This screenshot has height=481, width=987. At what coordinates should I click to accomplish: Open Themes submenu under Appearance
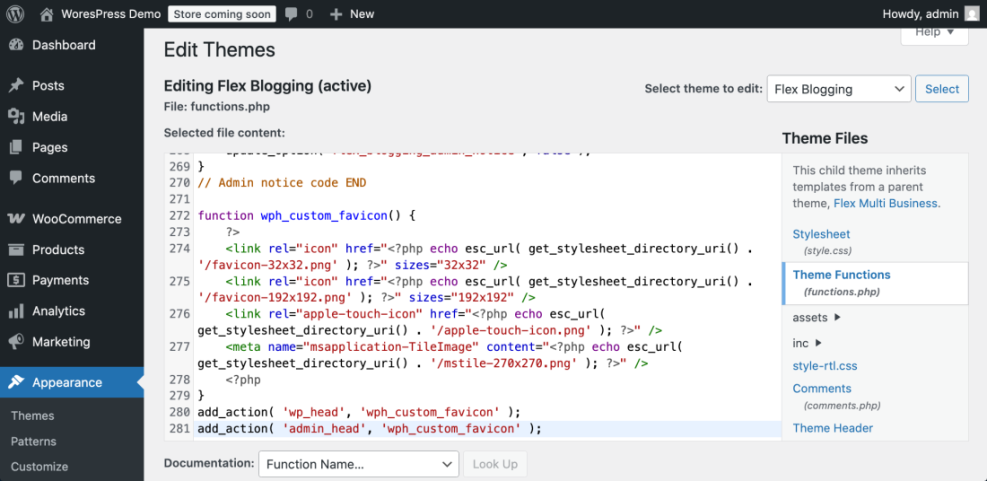(x=32, y=416)
